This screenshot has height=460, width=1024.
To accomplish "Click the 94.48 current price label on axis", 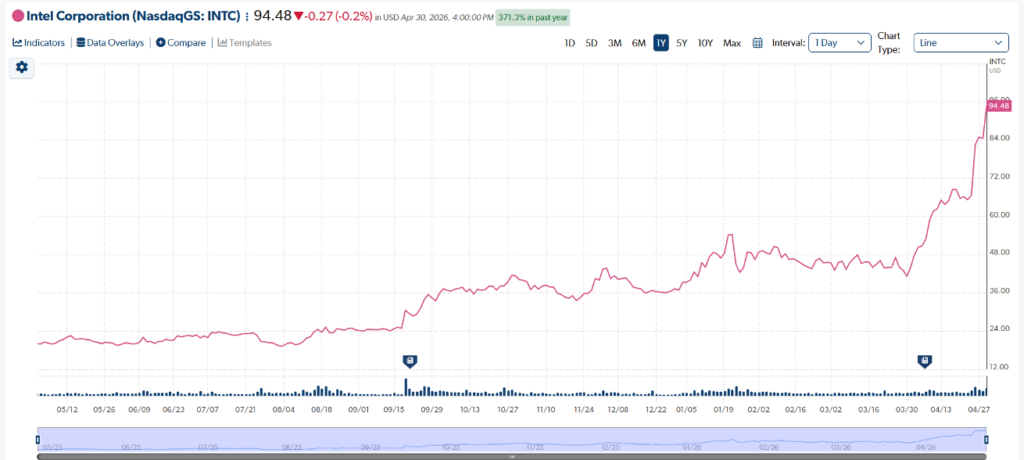I will tap(999, 106).
